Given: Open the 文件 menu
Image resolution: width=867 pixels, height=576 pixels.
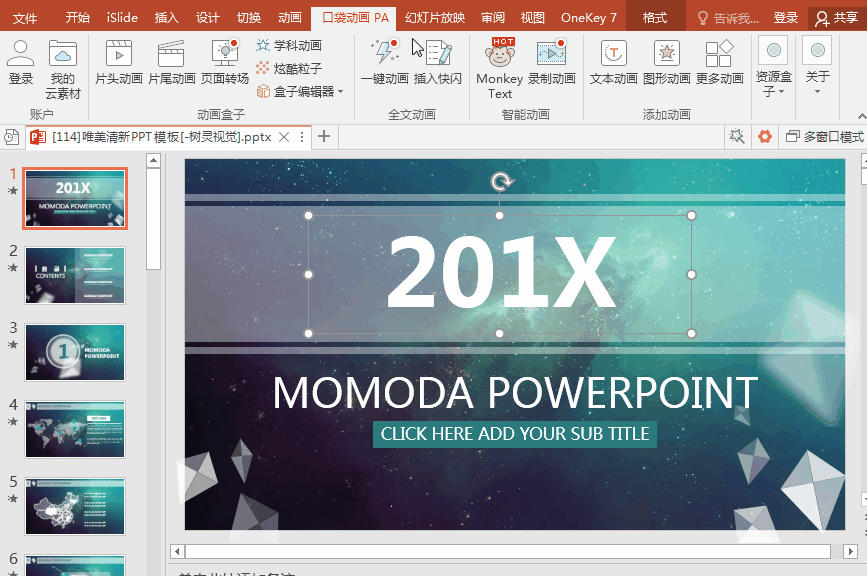Looking at the screenshot, I should coord(25,18).
